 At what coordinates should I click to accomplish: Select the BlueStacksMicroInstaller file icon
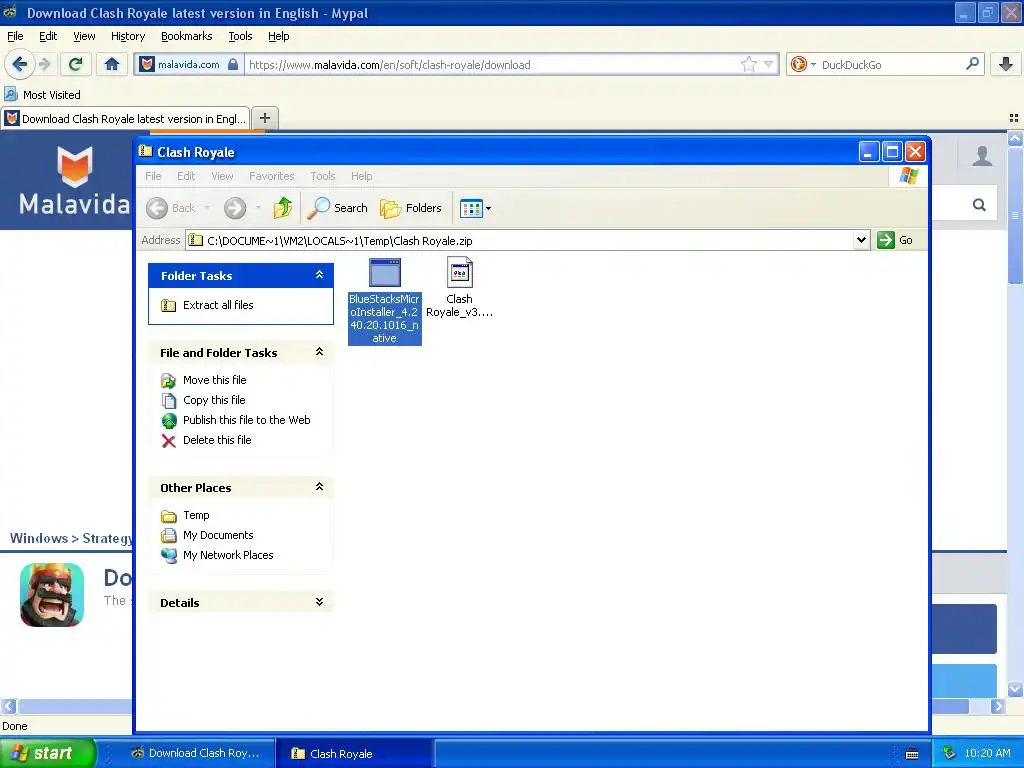[385, 273]
